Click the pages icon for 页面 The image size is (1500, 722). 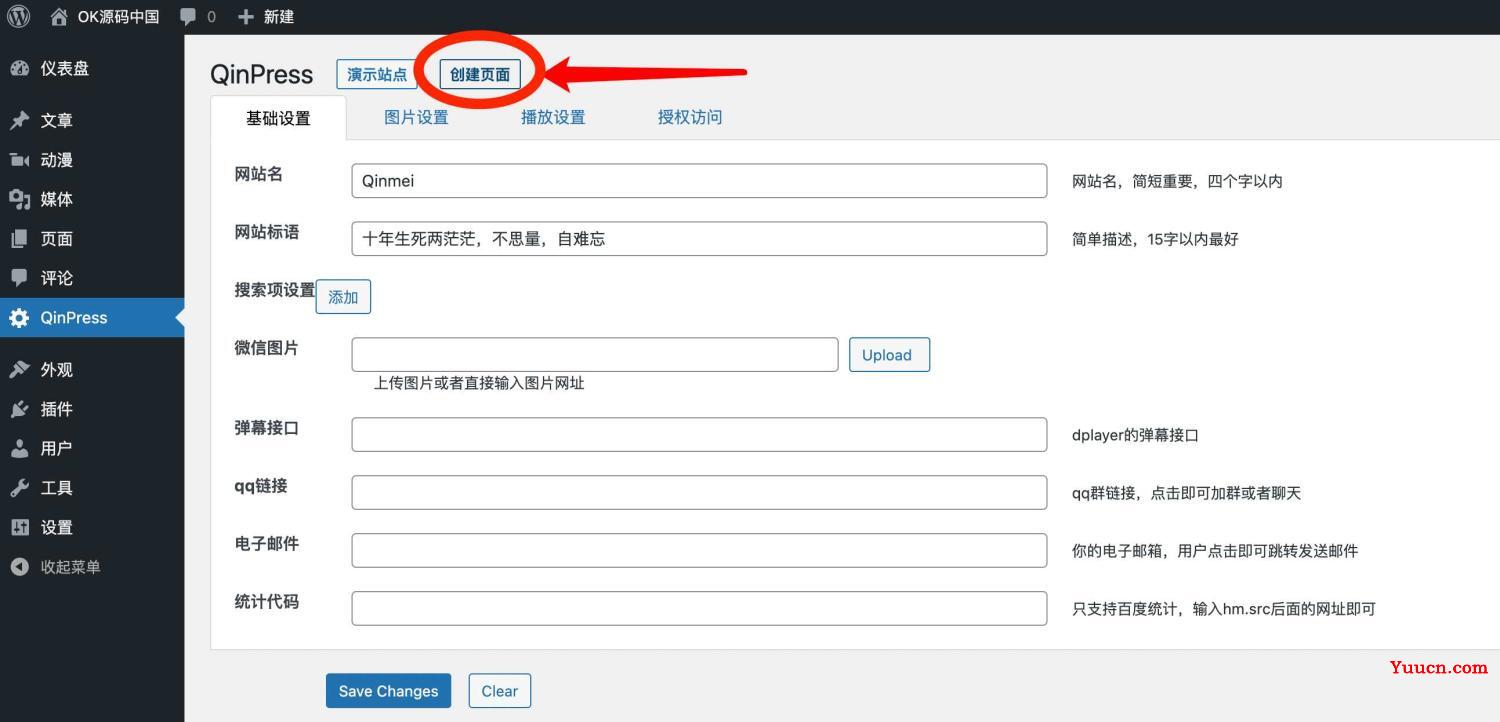click(x=20, y=239)
